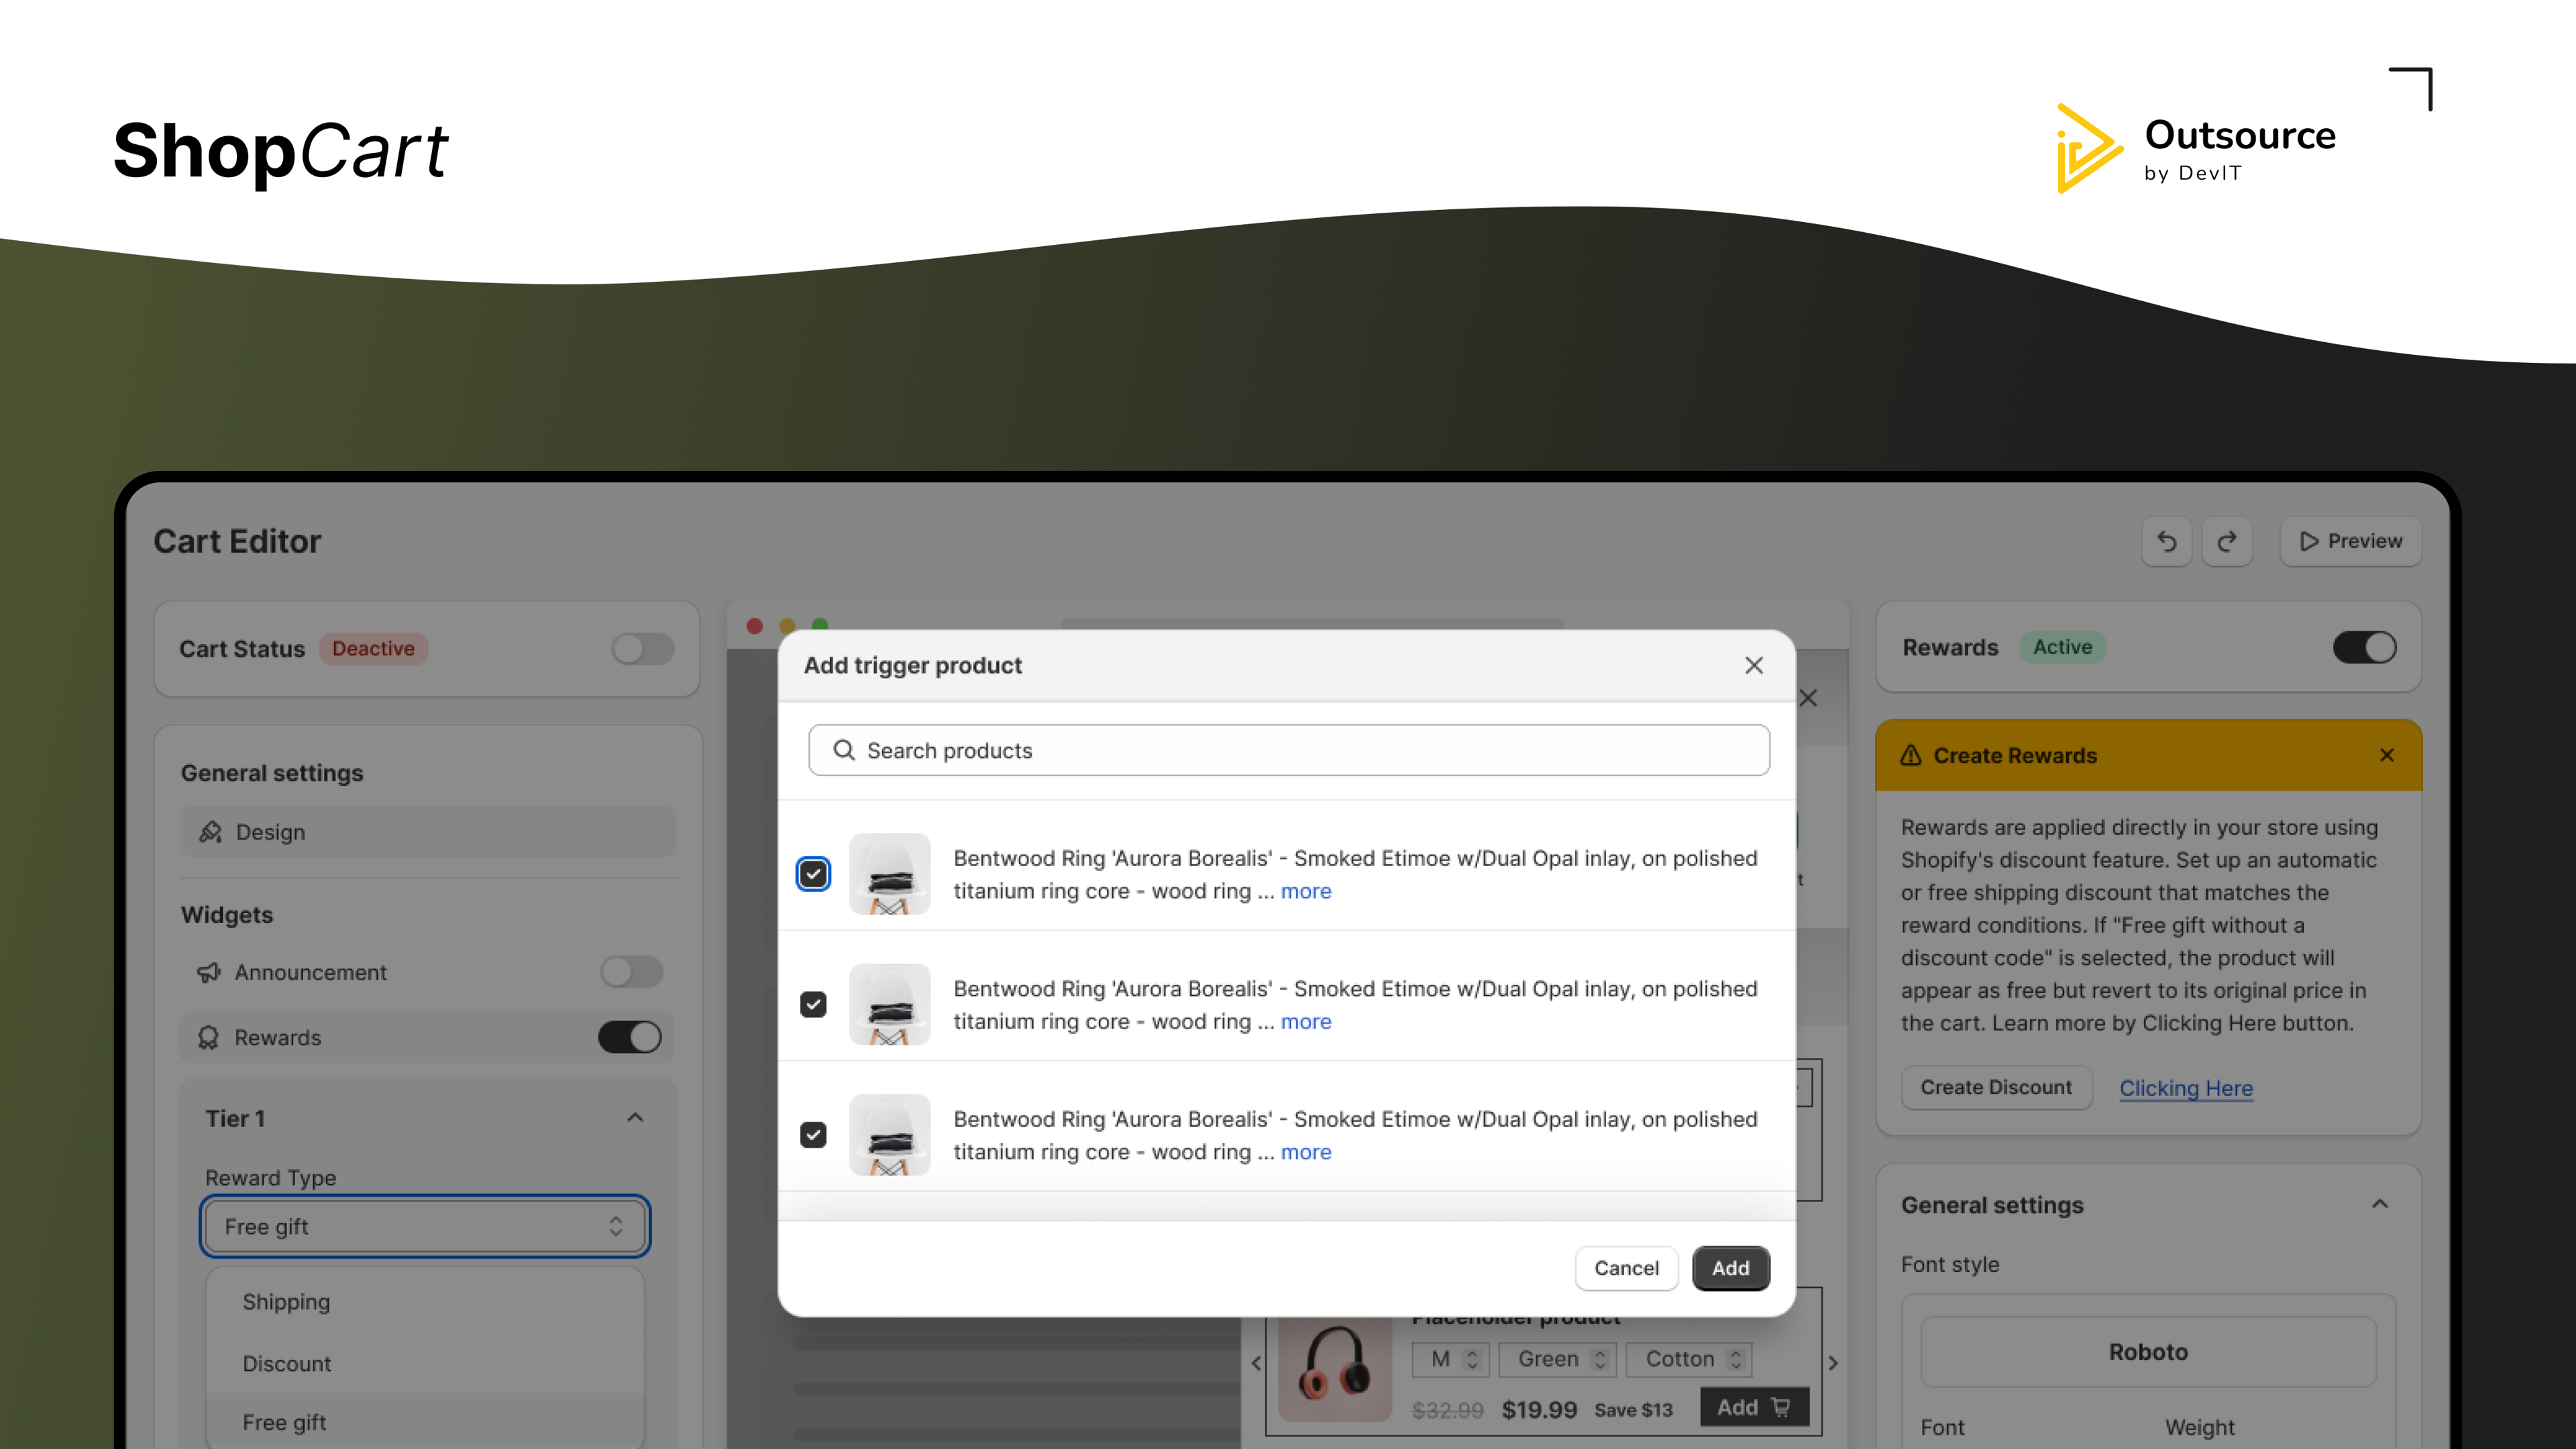Image resolution: width=2576 pixels, height=1449 pixels.
Task: Open the cart Preview
Action: coord(2350,541)
